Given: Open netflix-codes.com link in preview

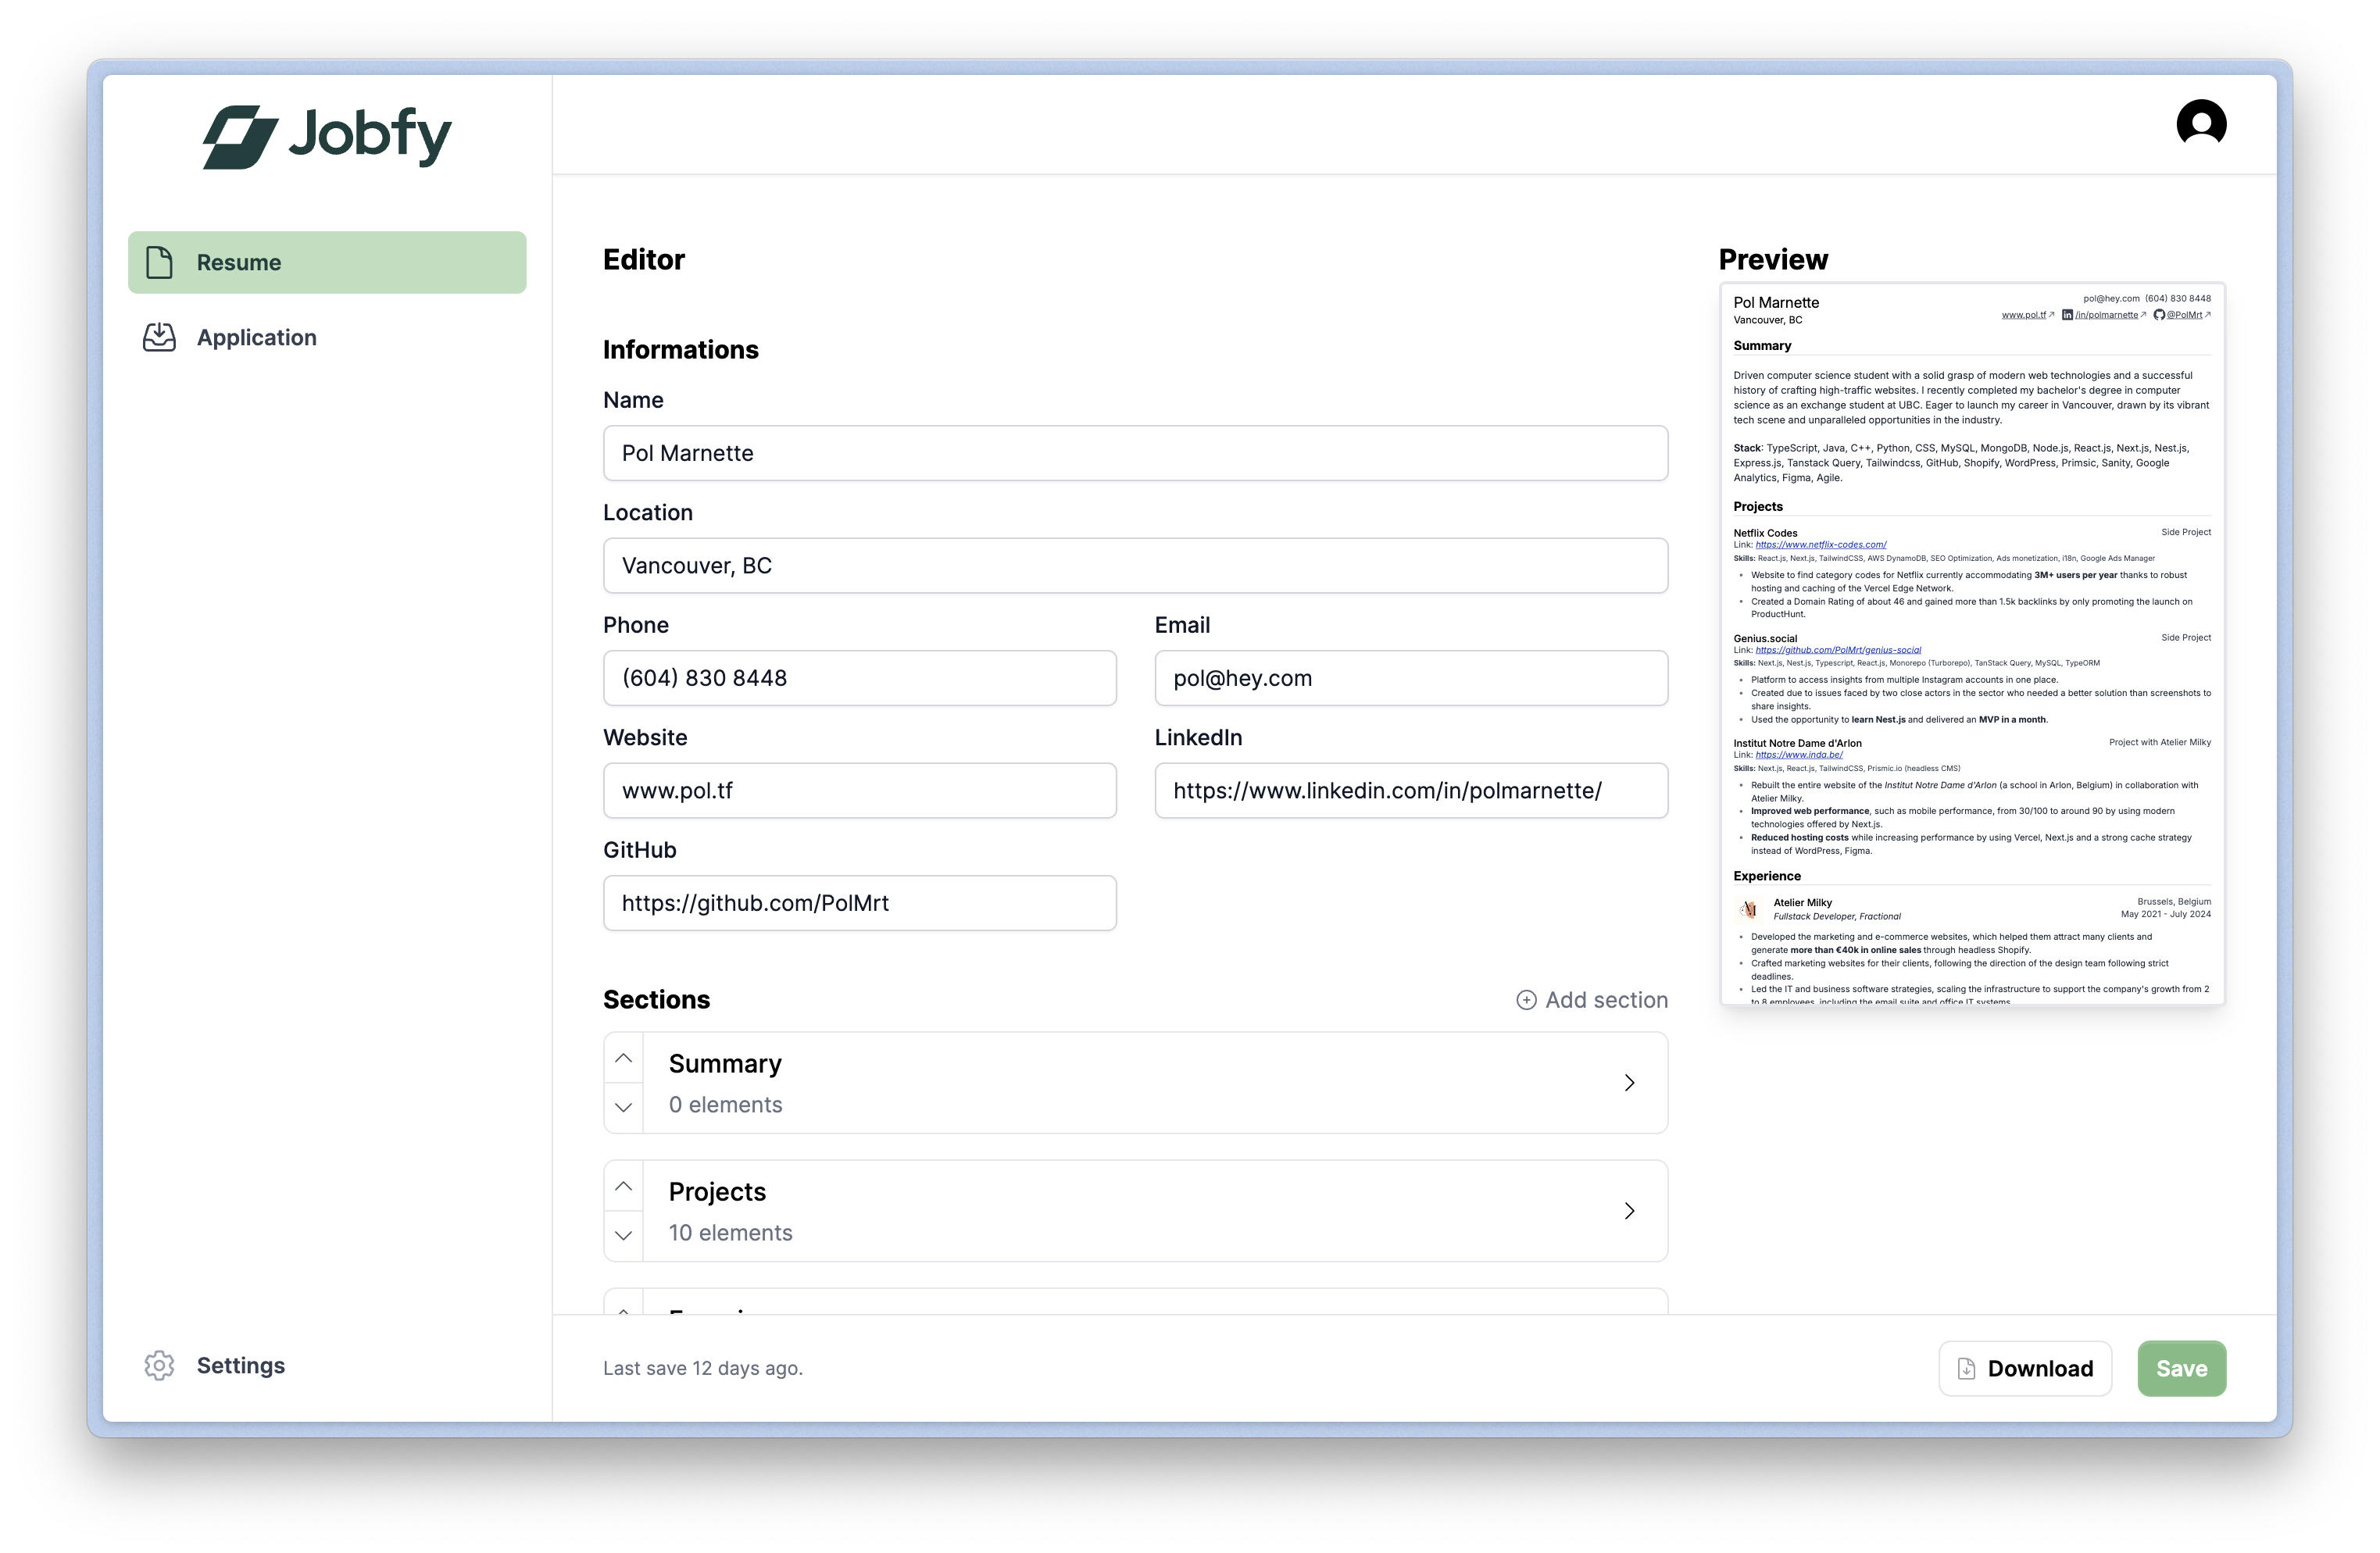Looking at the screenshot, I should [1821, 545].
